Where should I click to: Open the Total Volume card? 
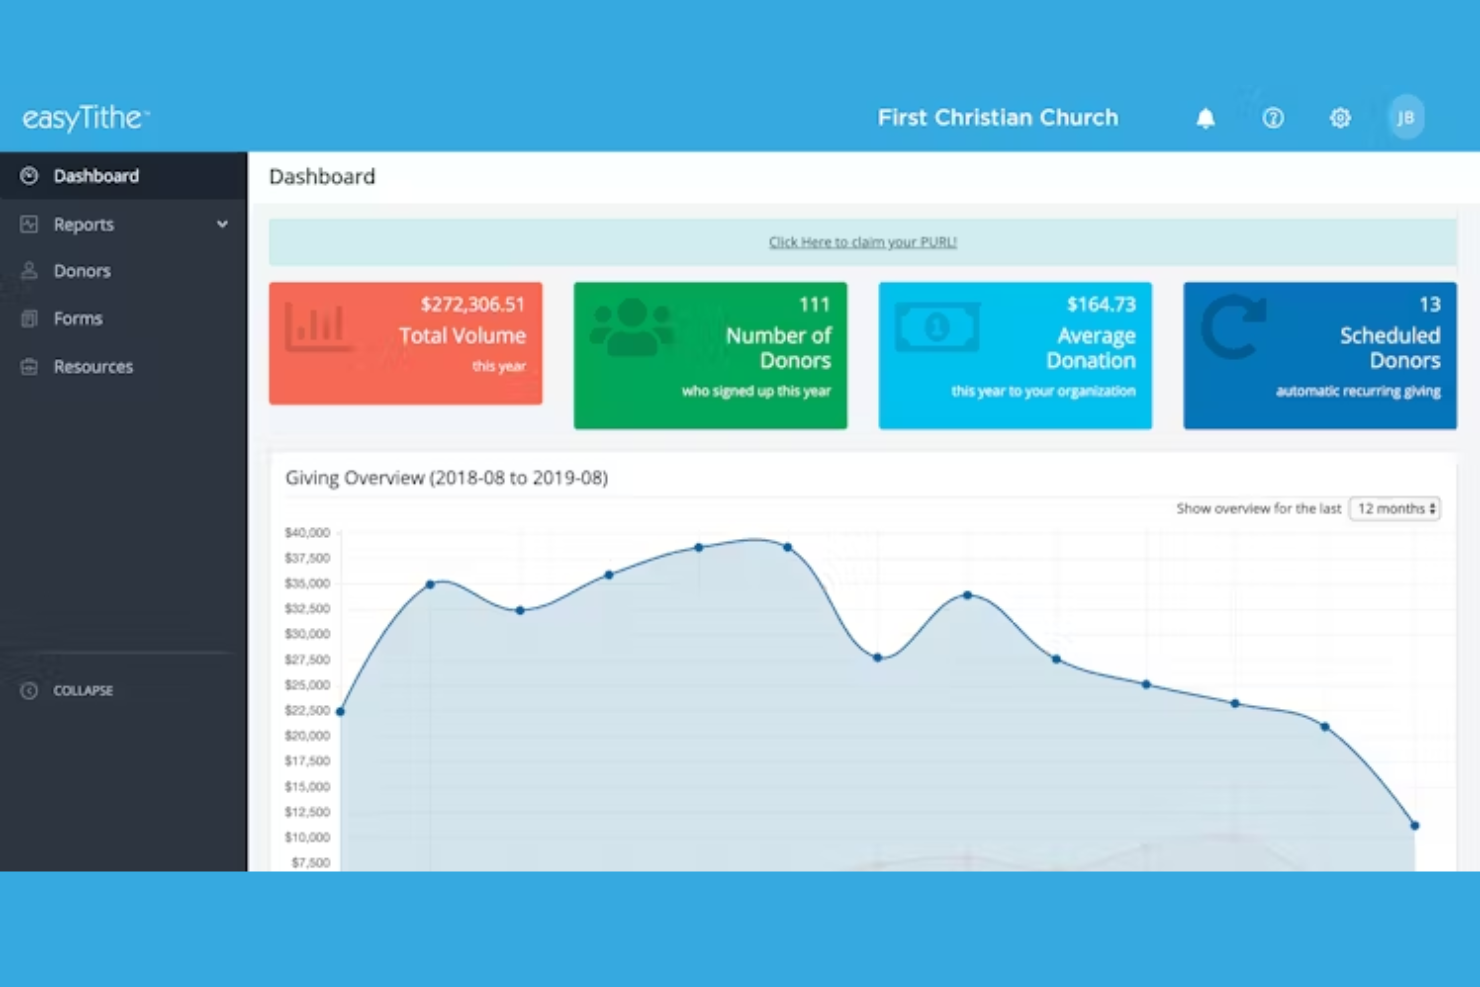point(406,343)
